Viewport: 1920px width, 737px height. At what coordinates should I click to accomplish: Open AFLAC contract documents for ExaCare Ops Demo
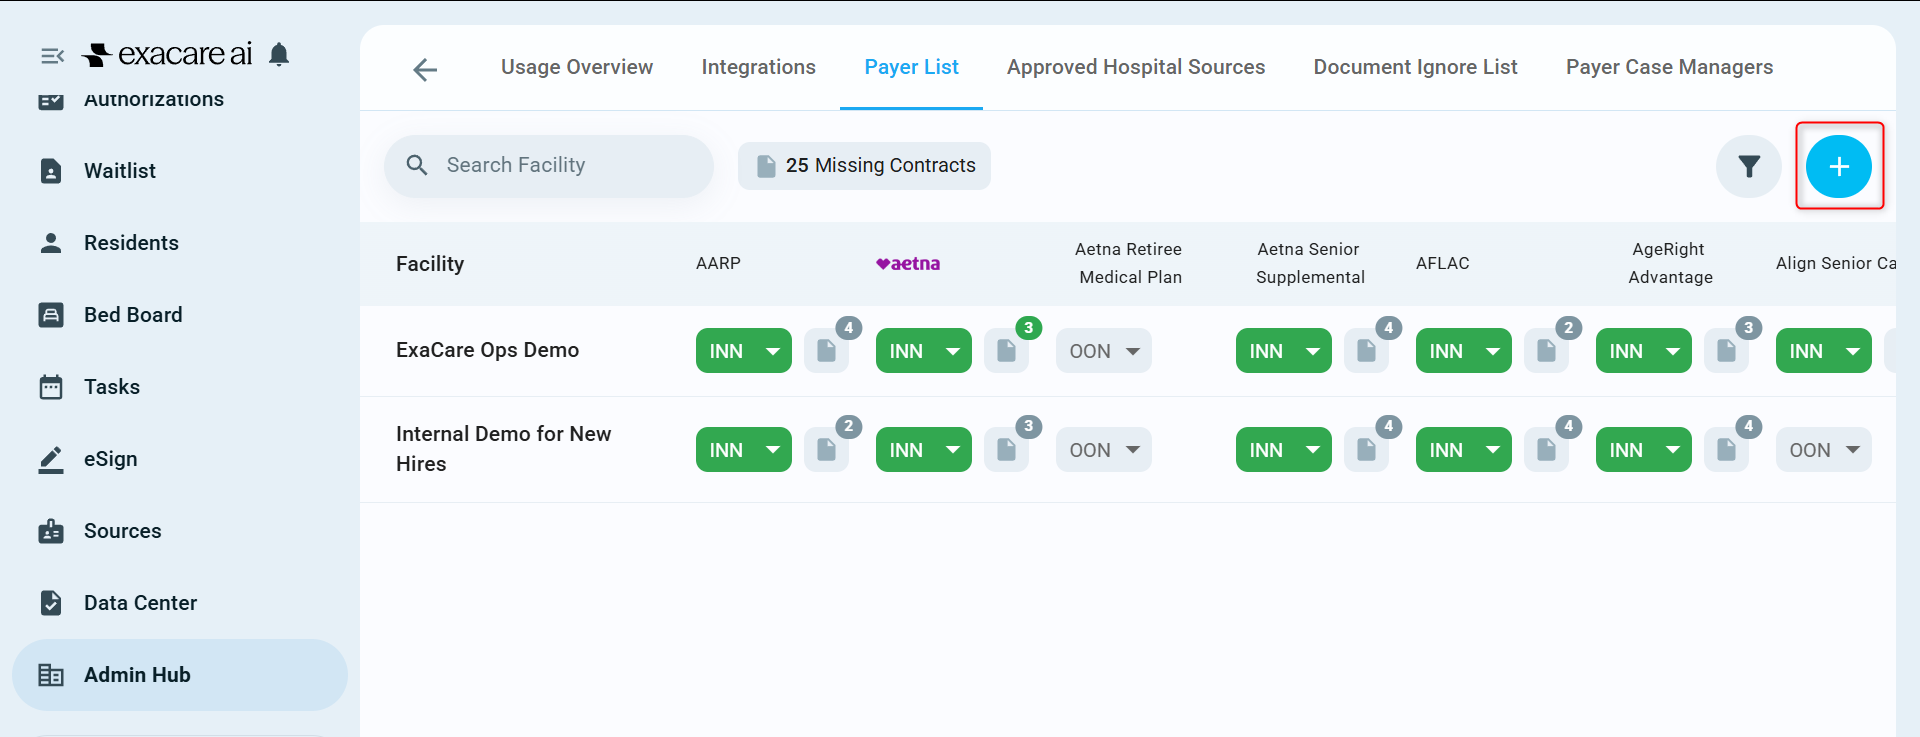click(x=1547, y=351)
